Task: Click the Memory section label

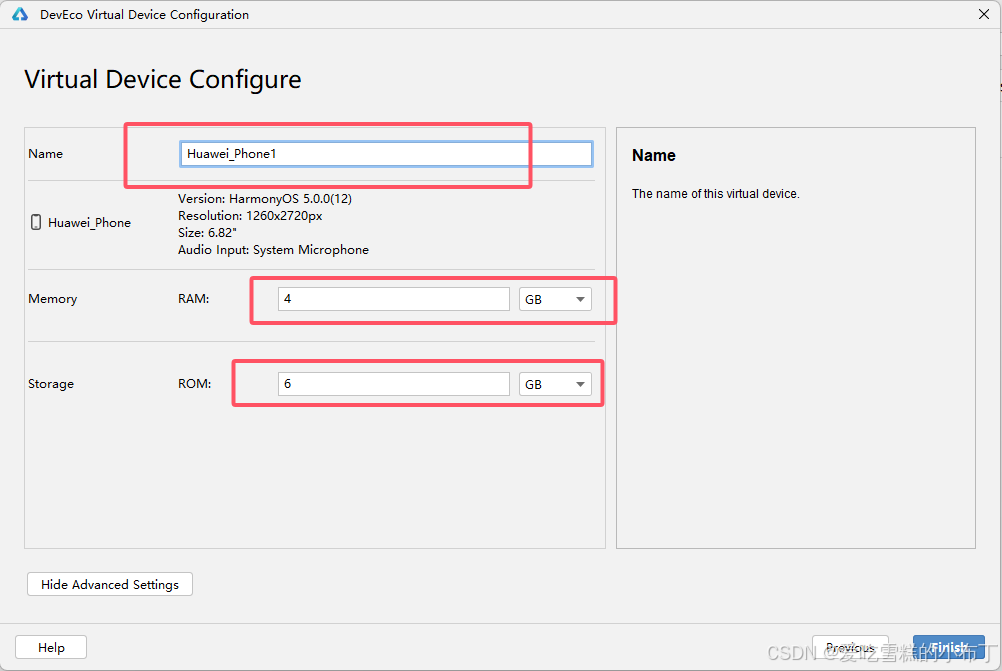Action: (52, 298)
